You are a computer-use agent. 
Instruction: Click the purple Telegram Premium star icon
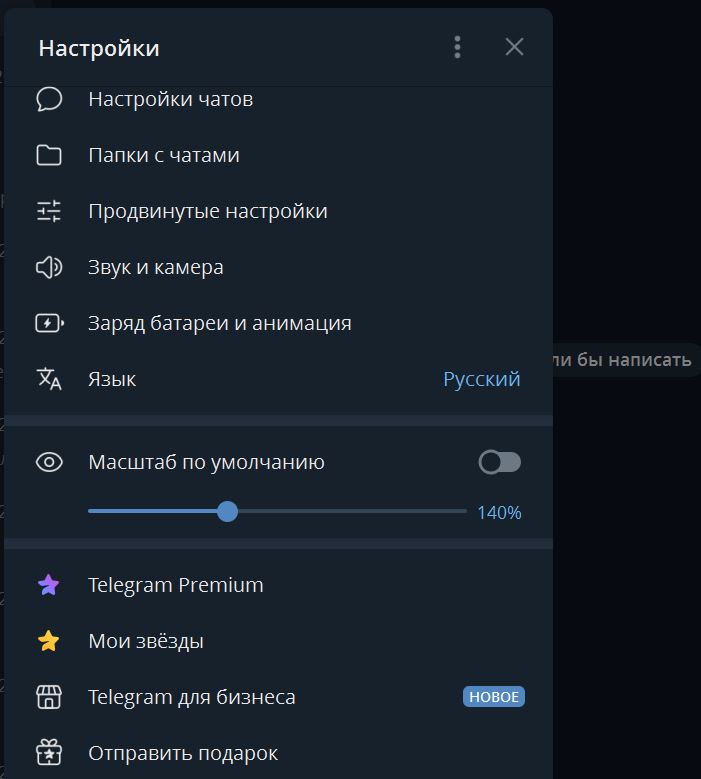point(49,585)
